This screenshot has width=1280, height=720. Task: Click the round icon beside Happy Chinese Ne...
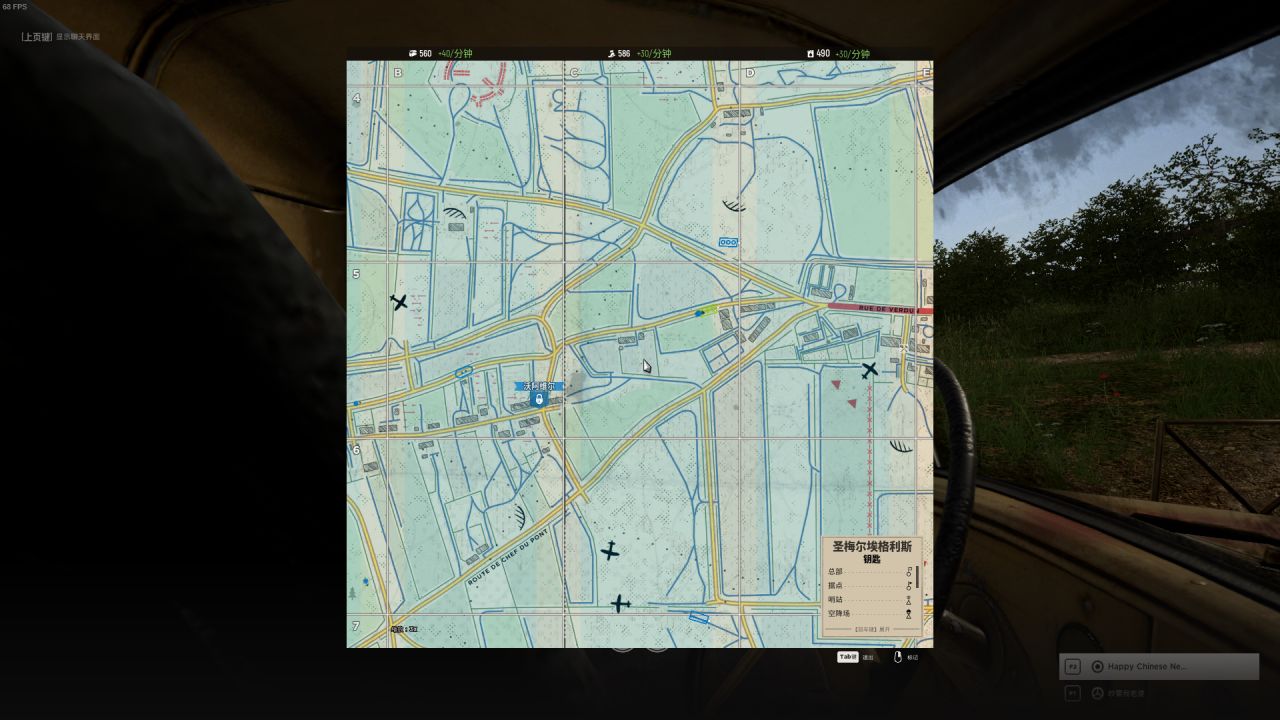click(1097, 667)
